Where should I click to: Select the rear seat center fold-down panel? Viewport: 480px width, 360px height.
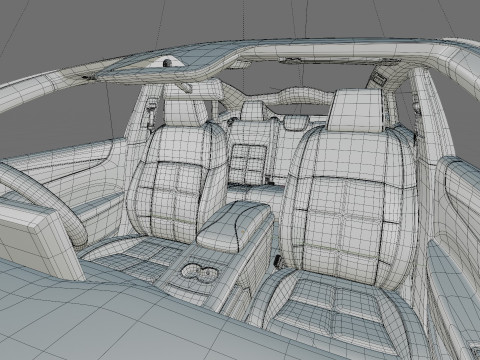pyautogui.click(x=248, y=164)
